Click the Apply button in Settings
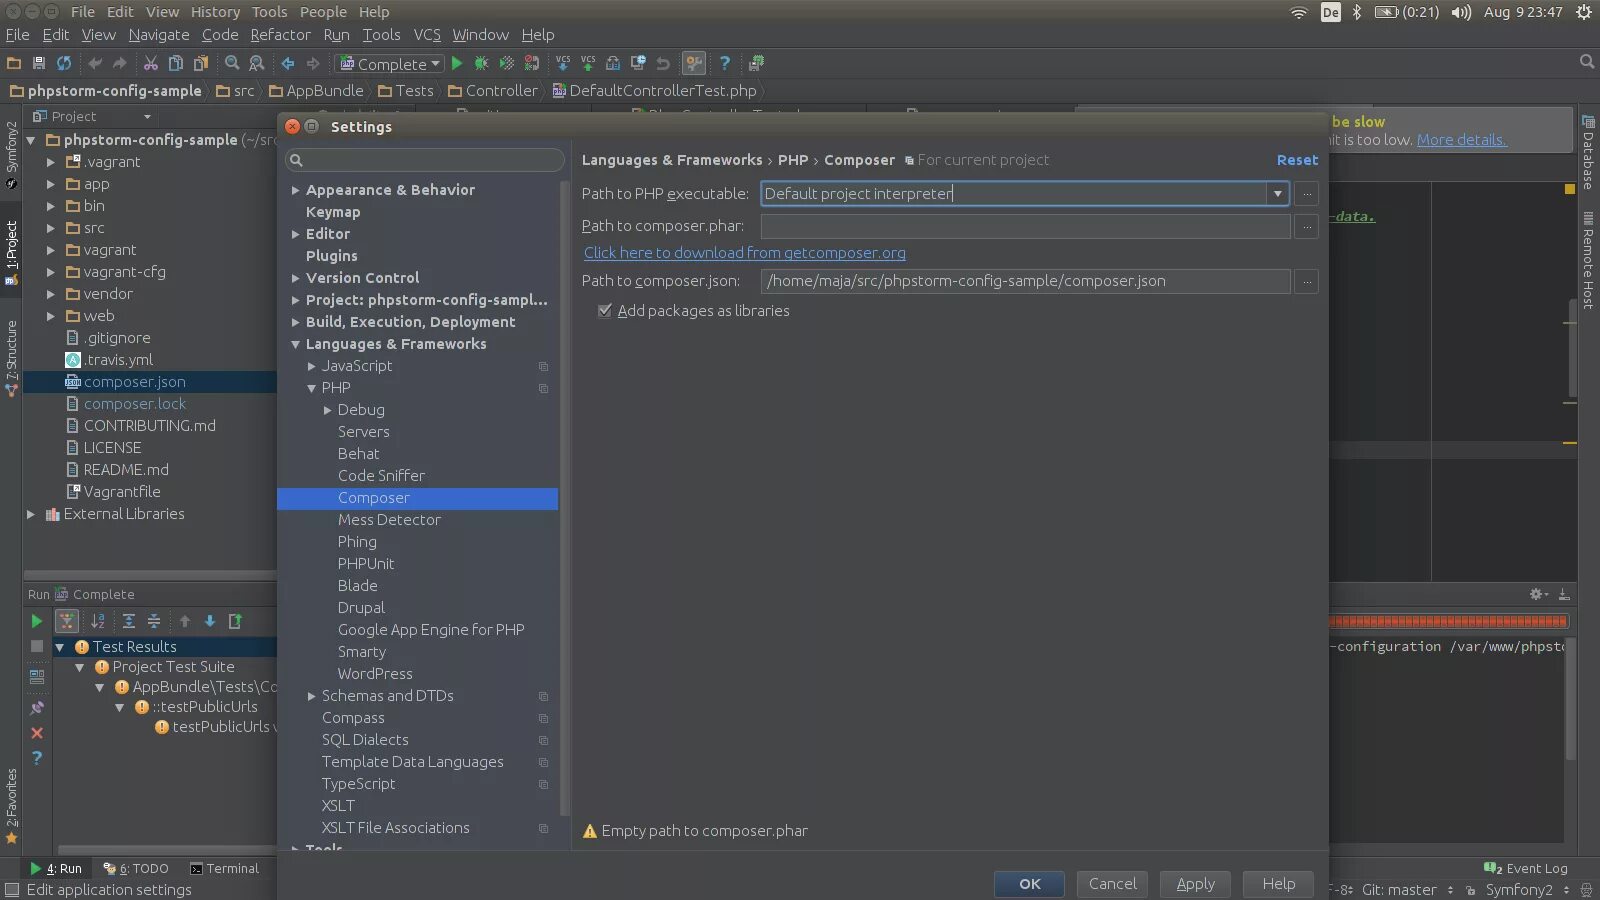The width and height of the screenshot is (1600, 900). pos(1195,884)
